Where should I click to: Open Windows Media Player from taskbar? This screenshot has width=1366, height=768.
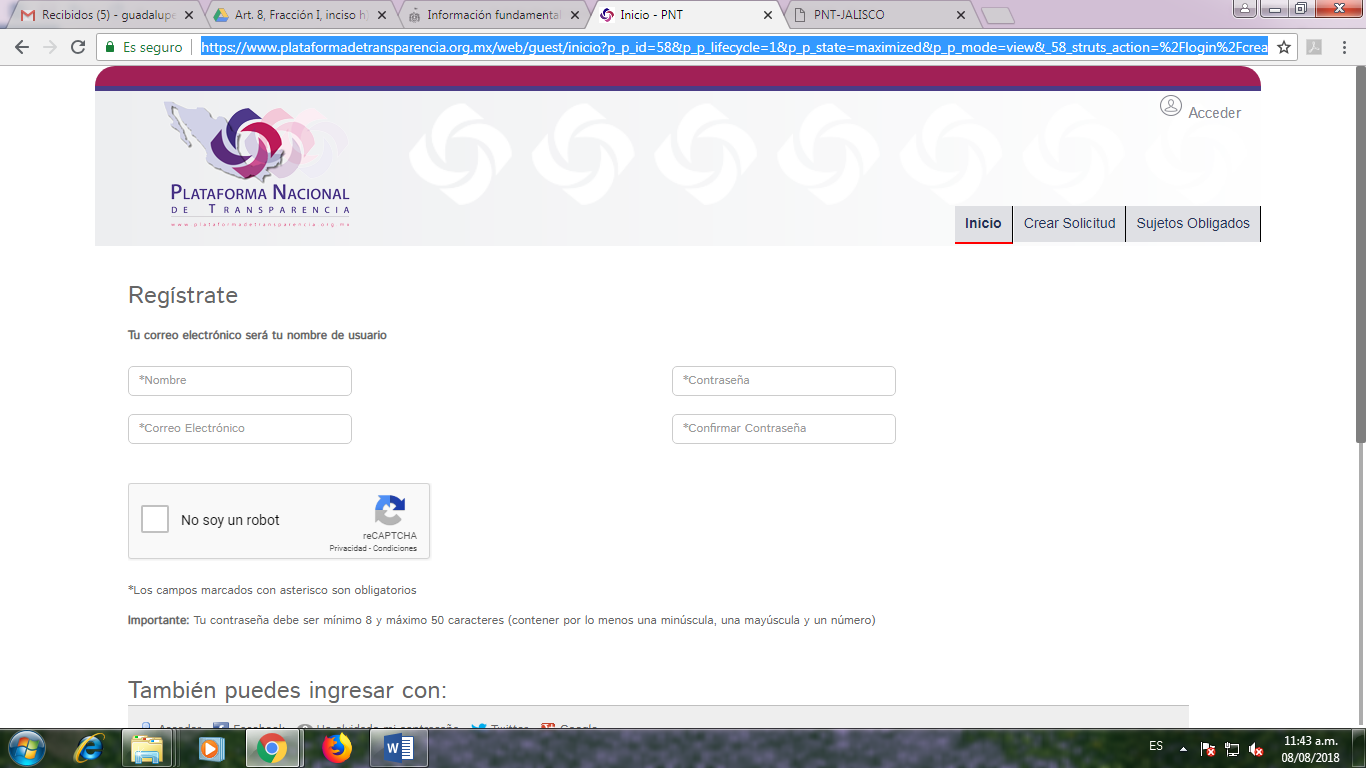pyautogui.click(x=210, y=748)
